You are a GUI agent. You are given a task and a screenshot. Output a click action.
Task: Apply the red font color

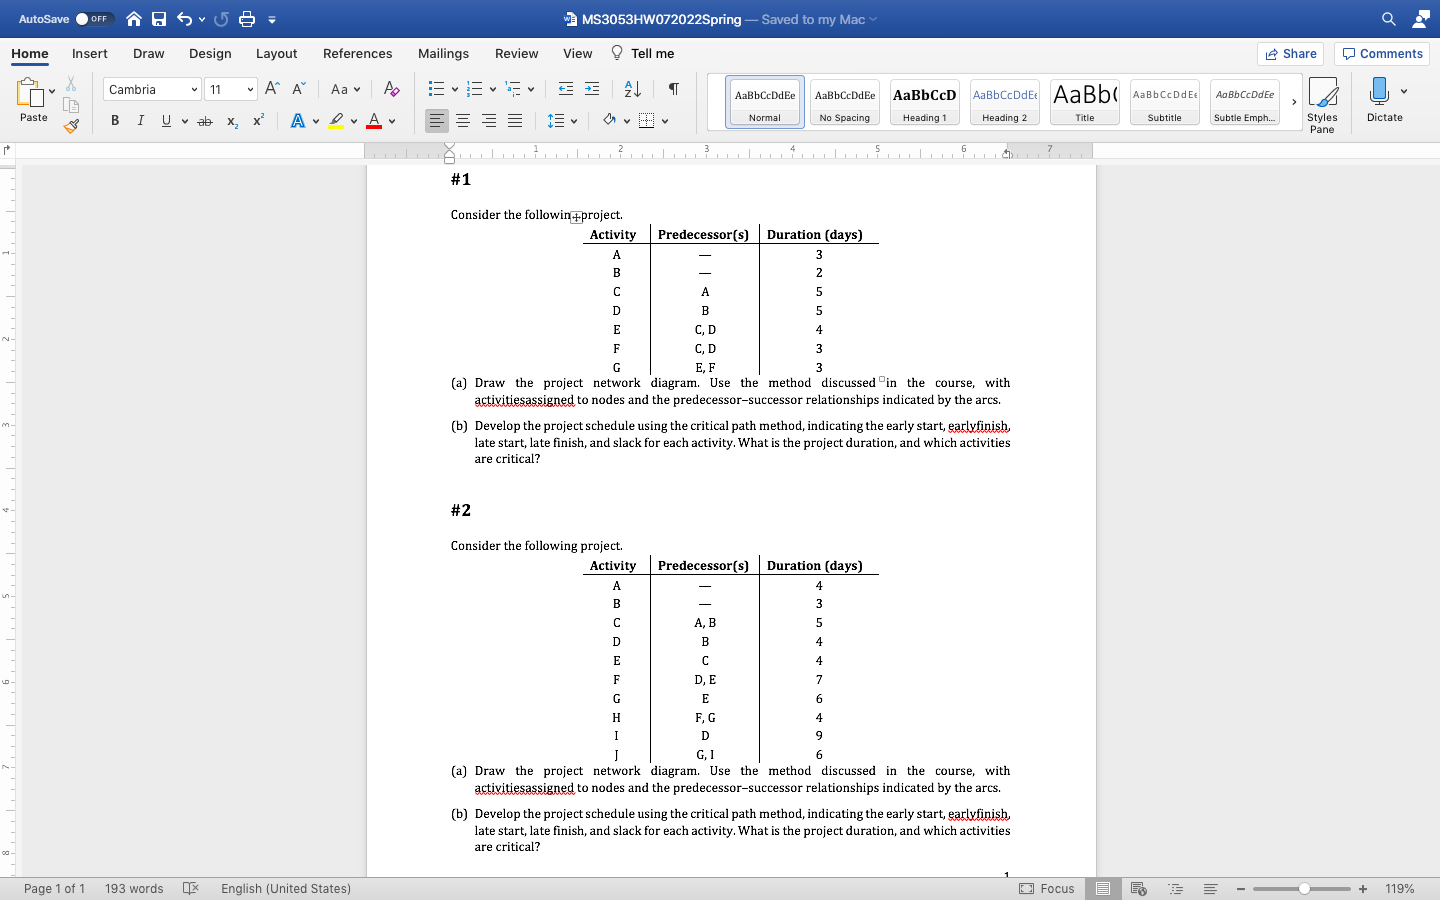(374, 121)
